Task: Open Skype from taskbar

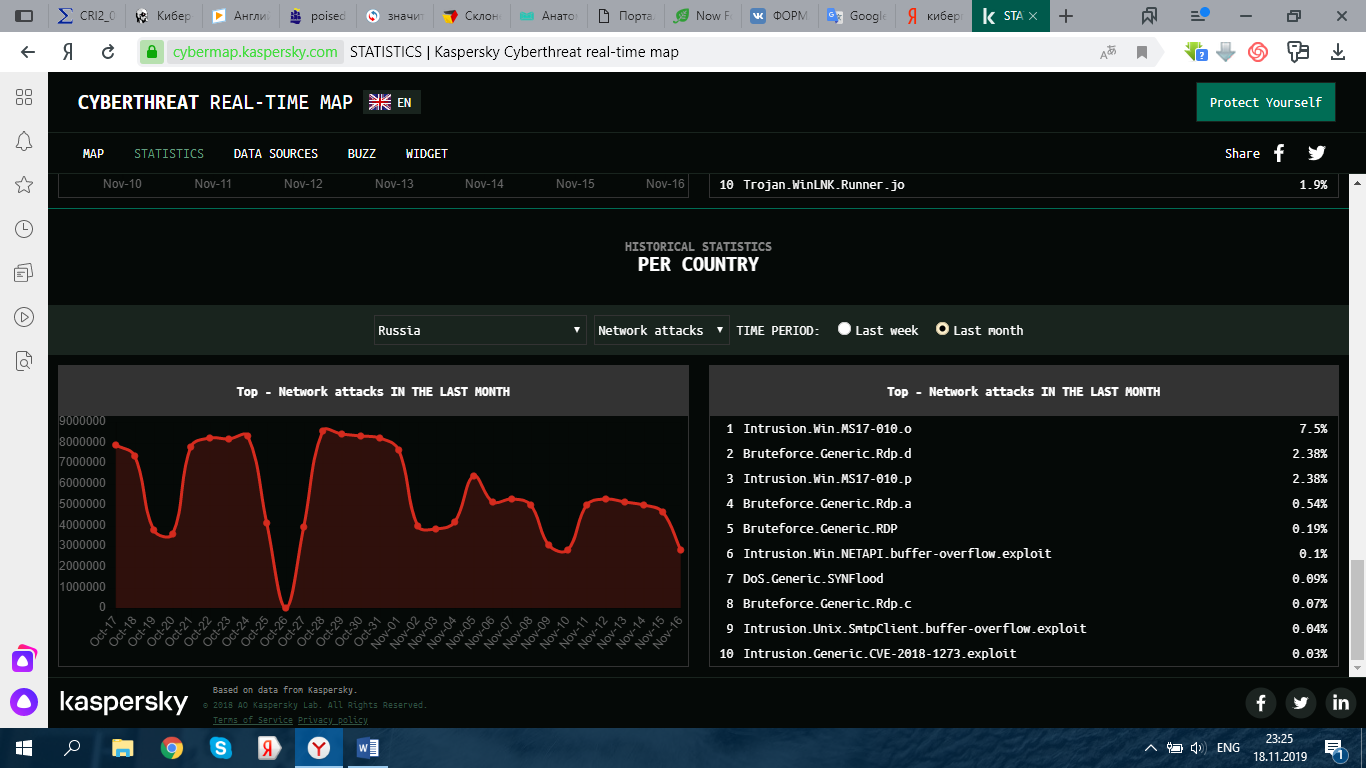Action: (x=220, y=748)
